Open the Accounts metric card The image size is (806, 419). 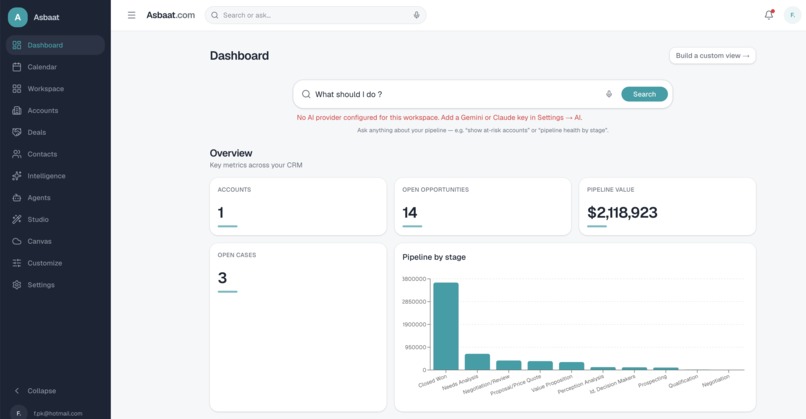[298, 207]
